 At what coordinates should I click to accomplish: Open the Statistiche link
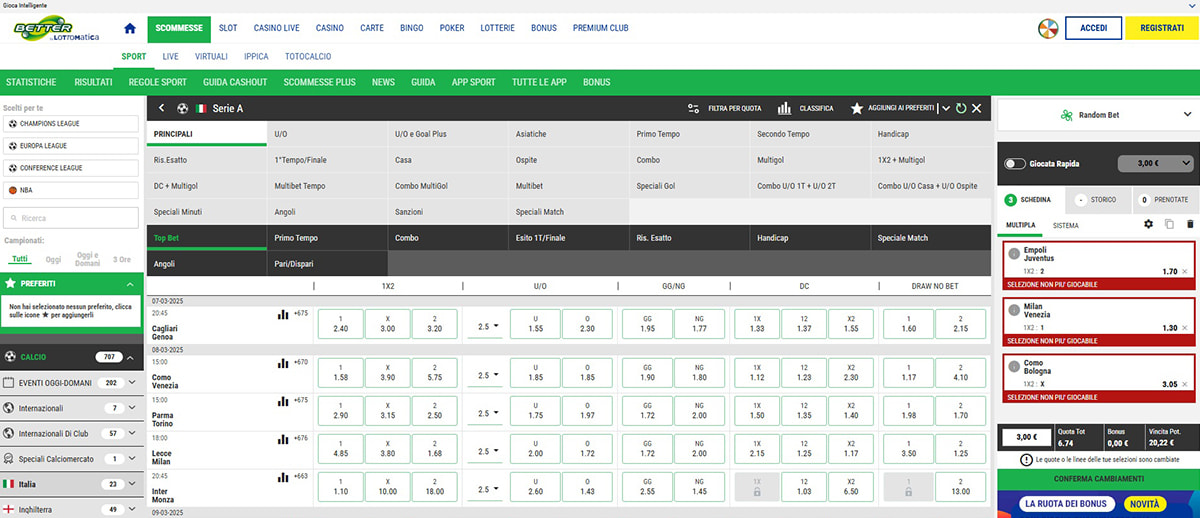[x=31, y=82]
